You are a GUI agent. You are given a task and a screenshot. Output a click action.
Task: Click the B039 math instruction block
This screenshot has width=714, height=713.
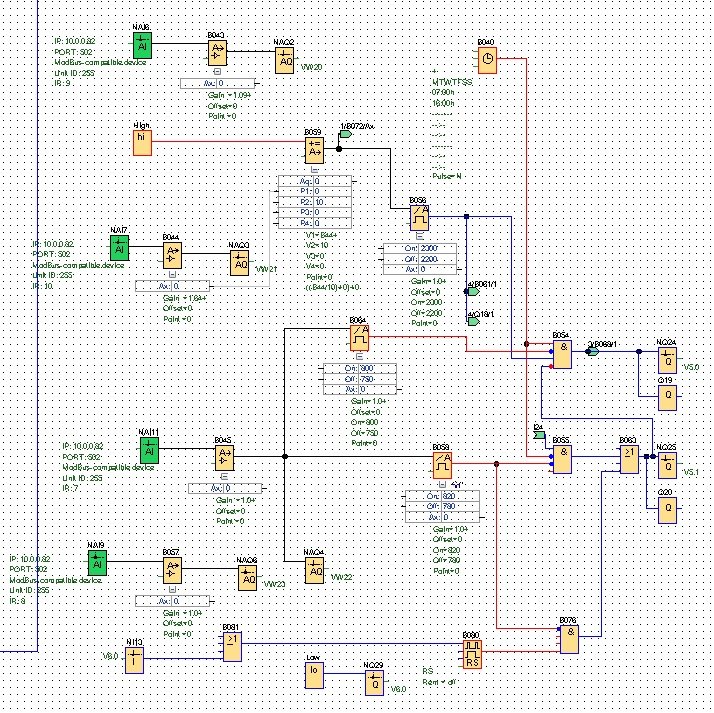tap(314, 148)
